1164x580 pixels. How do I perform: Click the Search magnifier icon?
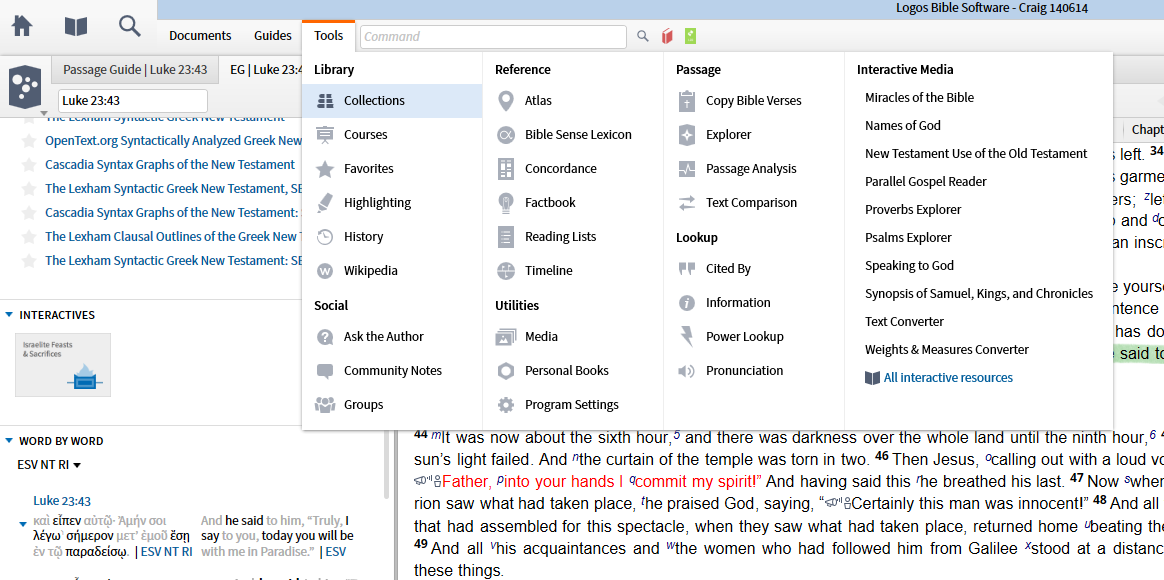[x=130, y=26]
